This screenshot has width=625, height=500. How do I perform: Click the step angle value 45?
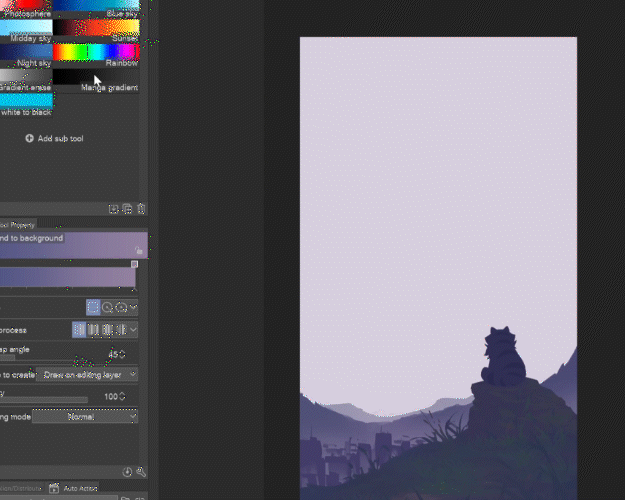click(113, 354)
